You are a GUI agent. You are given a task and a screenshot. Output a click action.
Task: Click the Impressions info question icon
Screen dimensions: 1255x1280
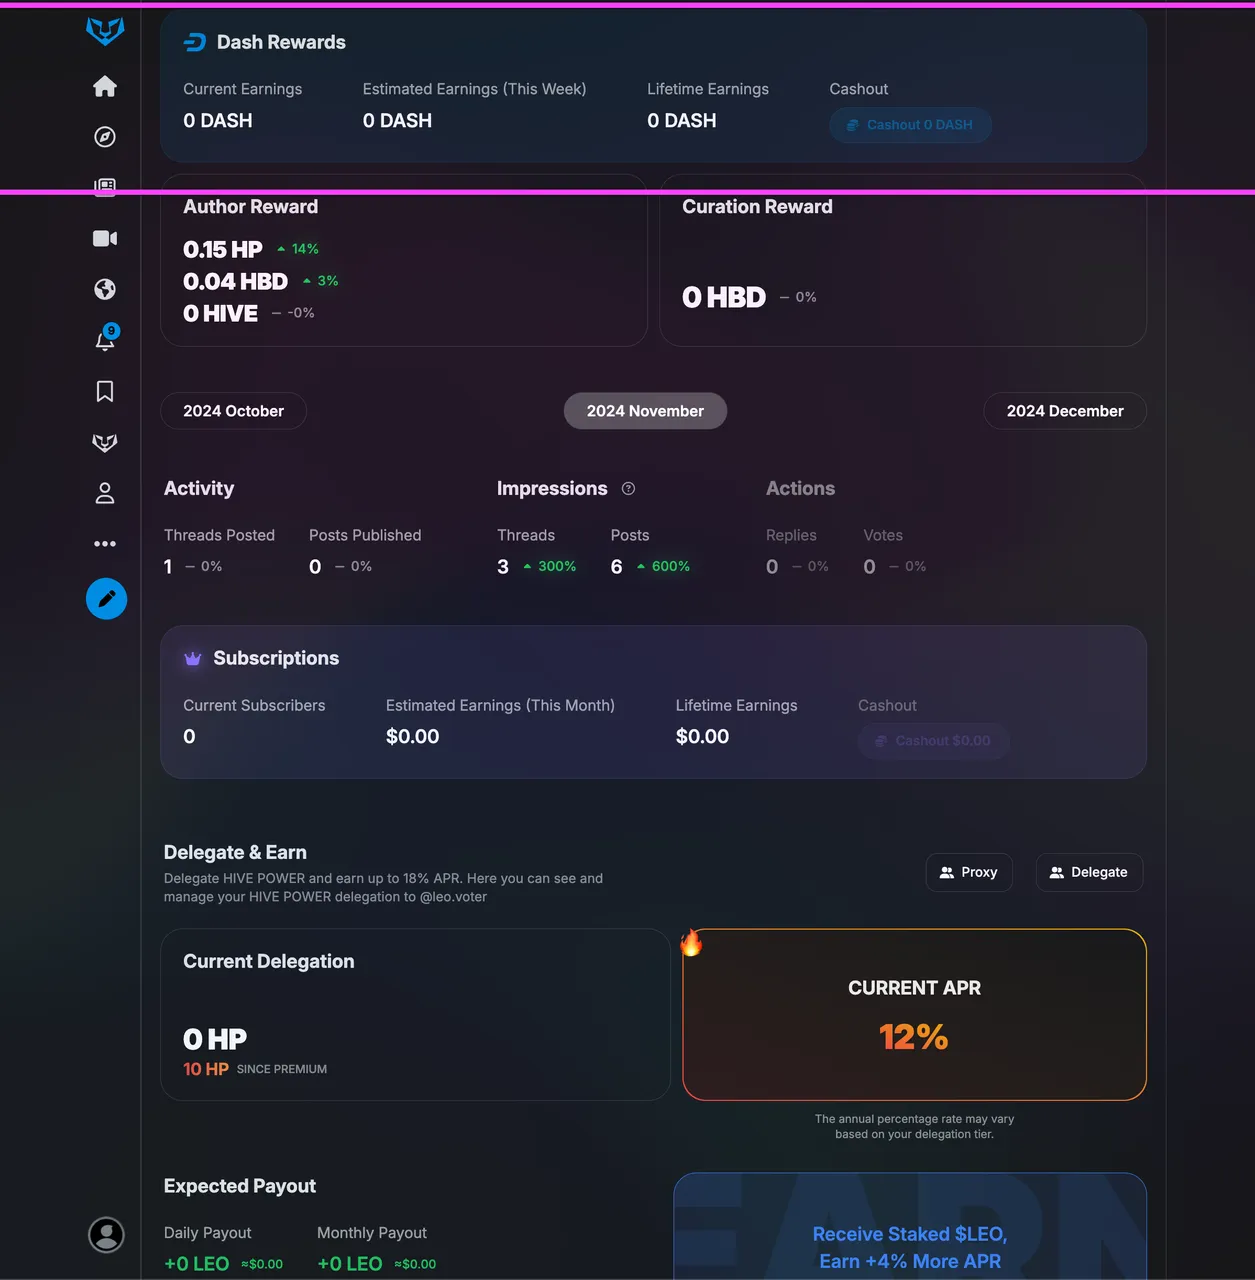(x=628, y=489)
